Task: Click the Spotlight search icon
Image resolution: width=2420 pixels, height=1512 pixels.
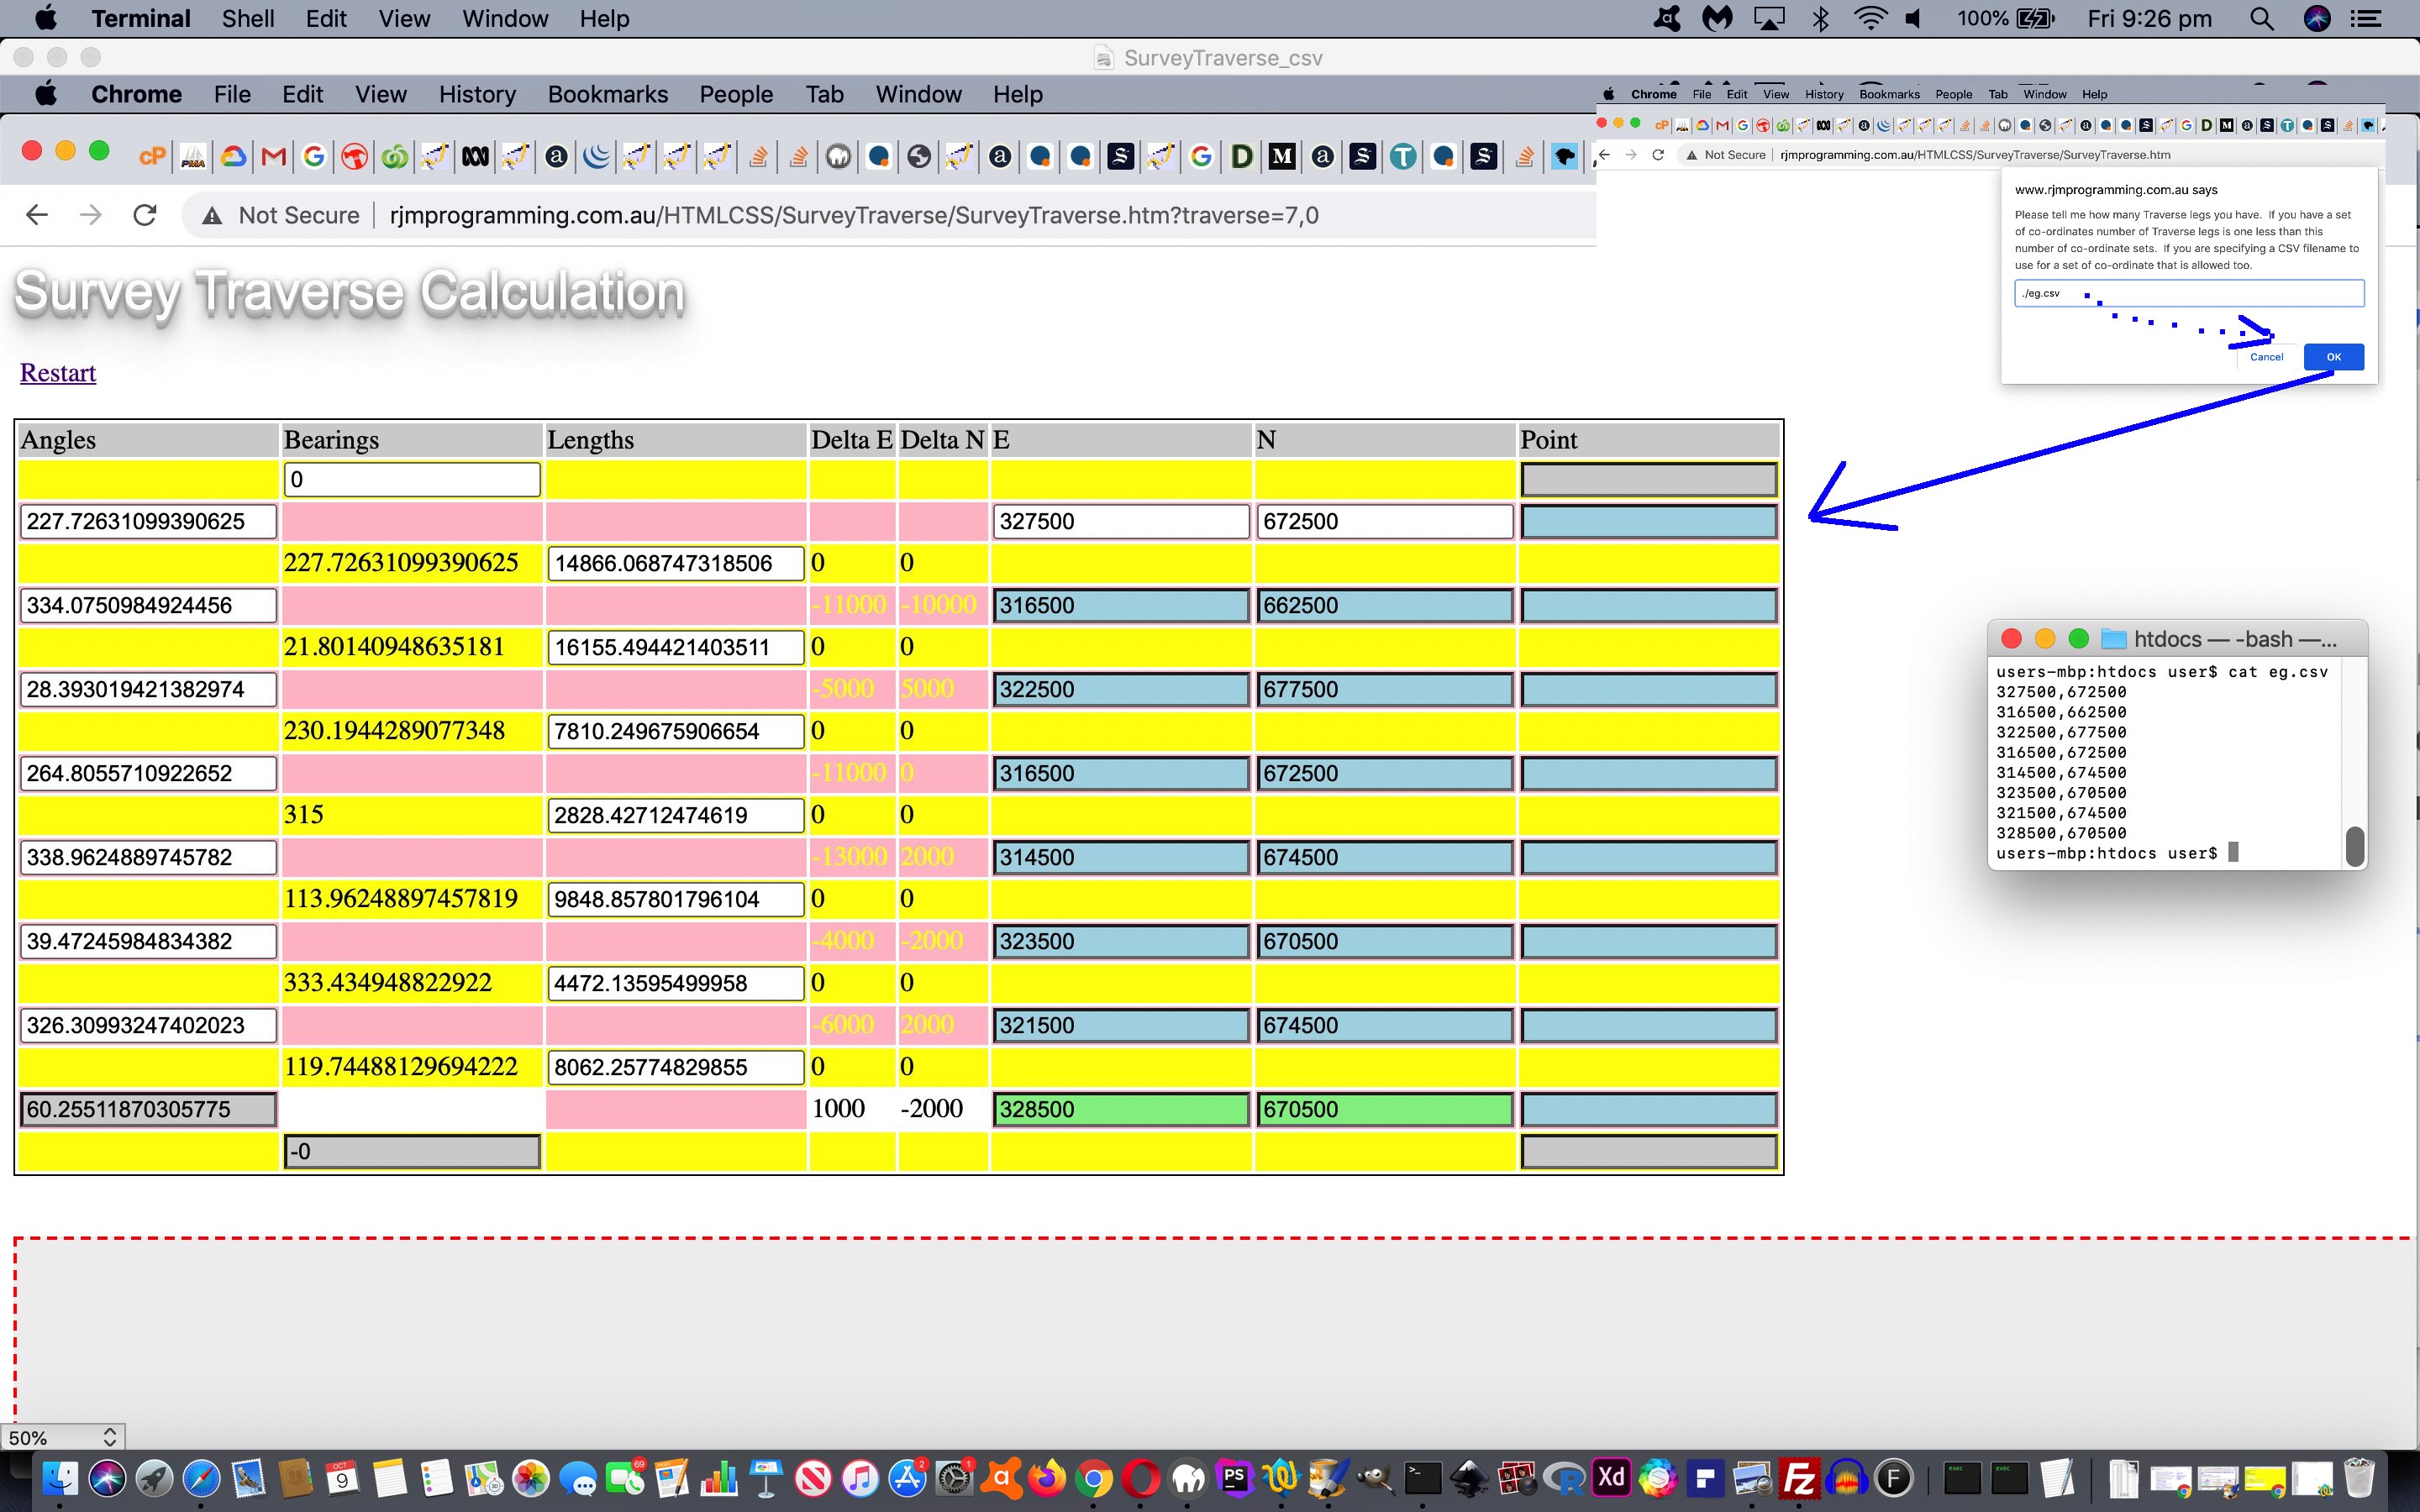Action: click(2261, 19)
